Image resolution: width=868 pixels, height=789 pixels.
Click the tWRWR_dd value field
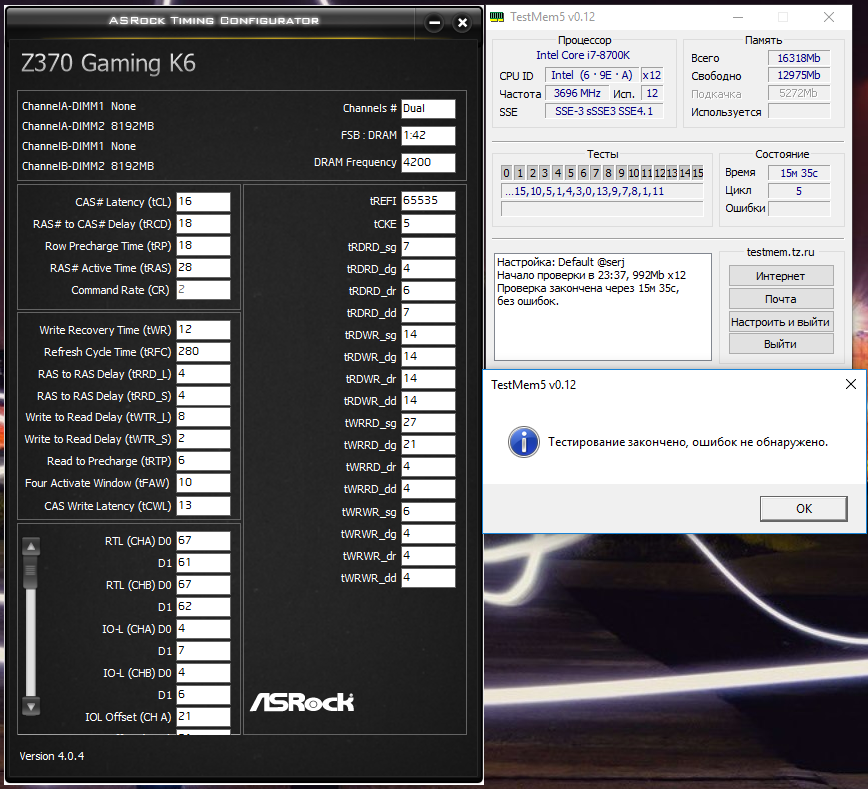pyautogui.click(x=428, y=578)
